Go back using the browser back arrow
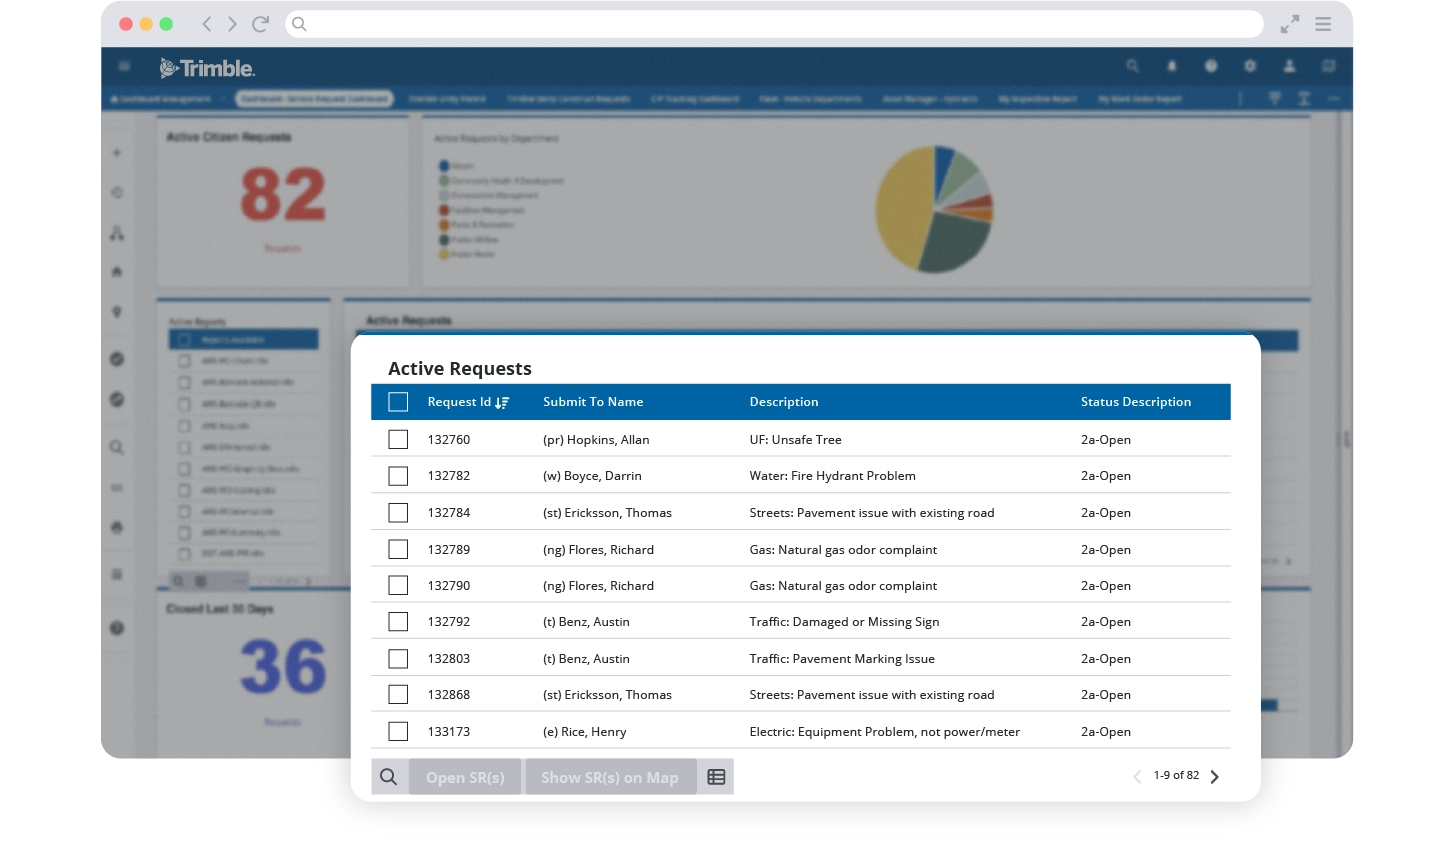 click(207, 24)
